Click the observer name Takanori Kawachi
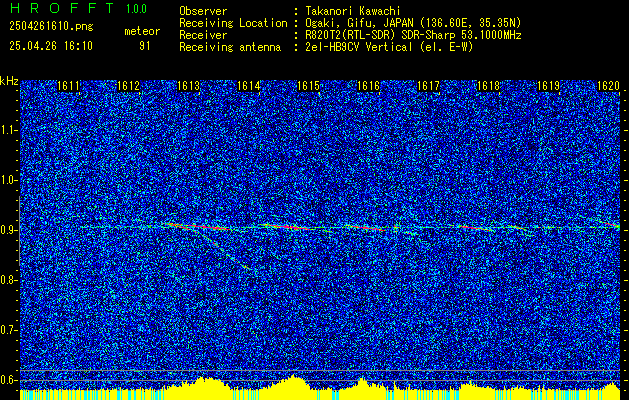 [353, 11]
